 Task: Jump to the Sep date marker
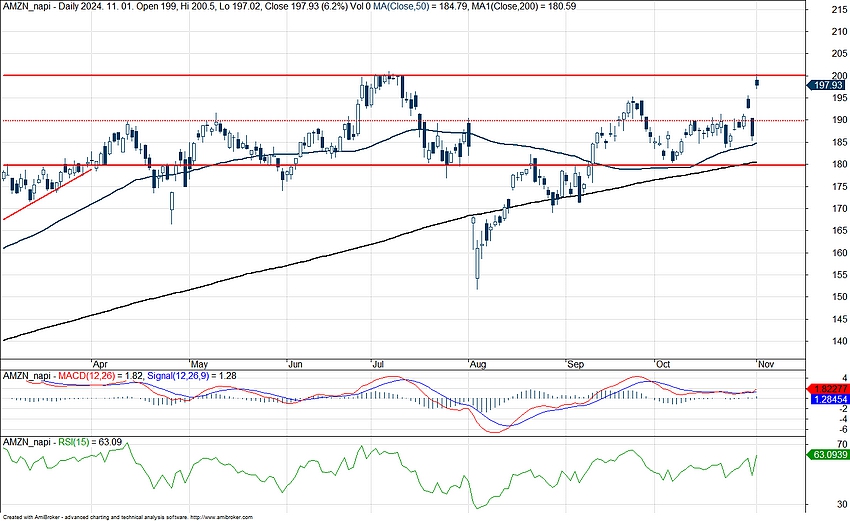576,364
